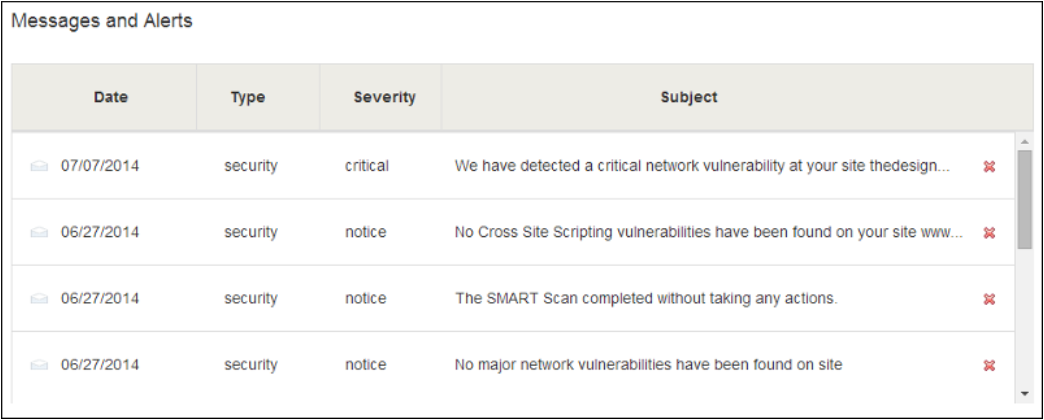1044x420 pixels.
Task: Delete the no major network vulnerabilities message
Action: click(989, 365)
